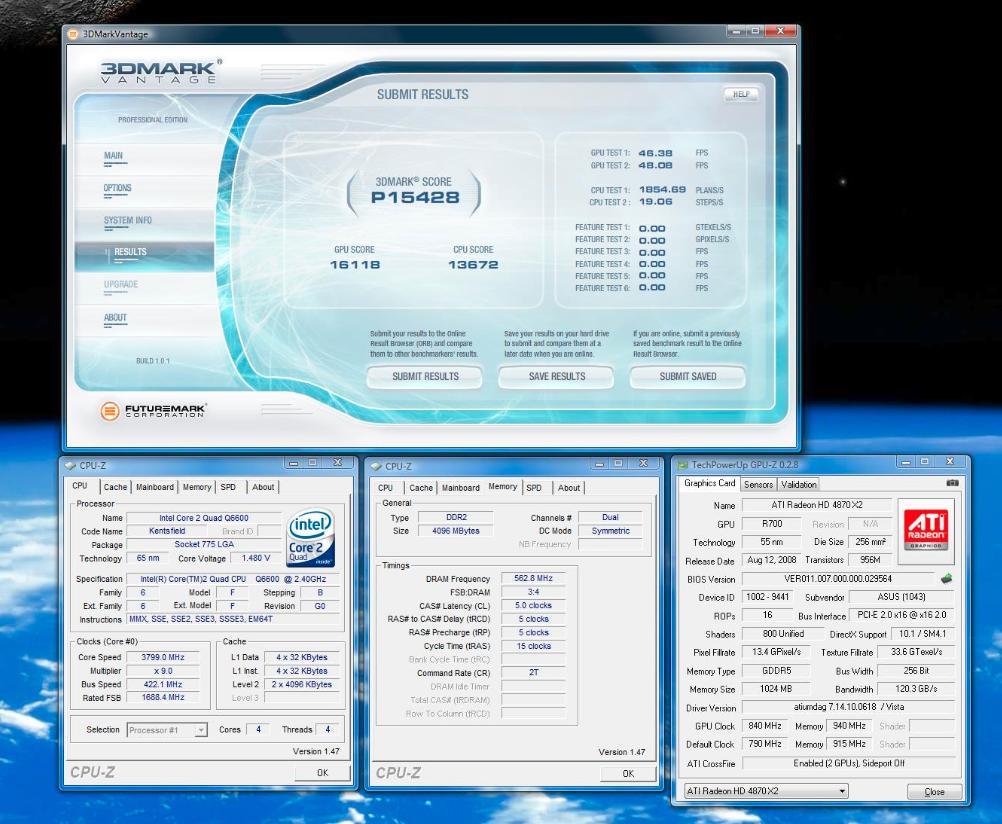Click the Release Date Aug 12, 2008 field

771,560
